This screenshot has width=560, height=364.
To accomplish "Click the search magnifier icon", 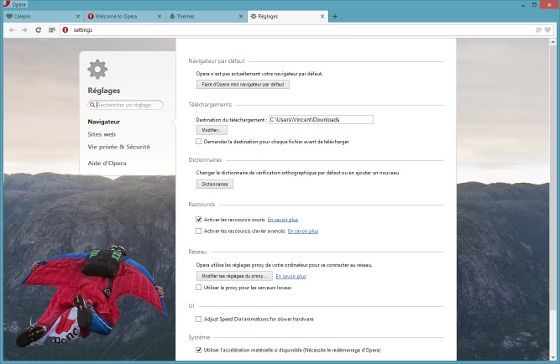I will 92,105.
